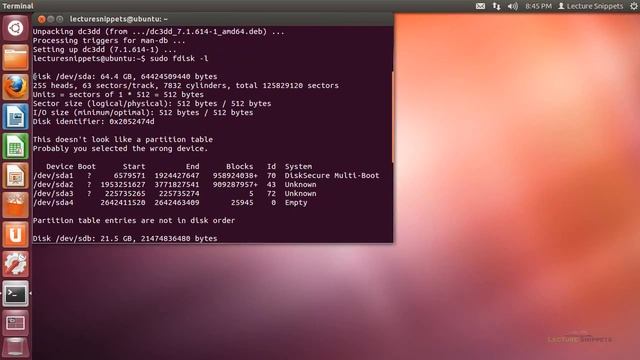Select the Terminal icon in the launcher
This screenshot has height=360, width=640.
(x=16, y=293)
